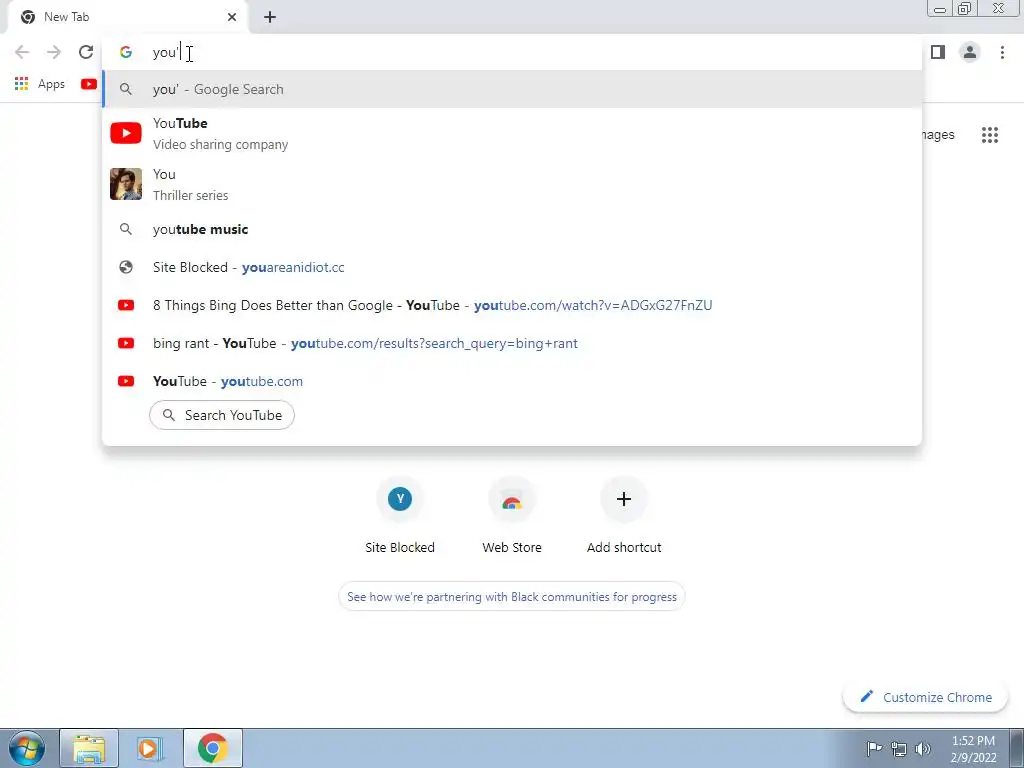Select the "you' - Google Search" suggestion
This screenshot has width=1024, height=768.
[x=512, y=89]
